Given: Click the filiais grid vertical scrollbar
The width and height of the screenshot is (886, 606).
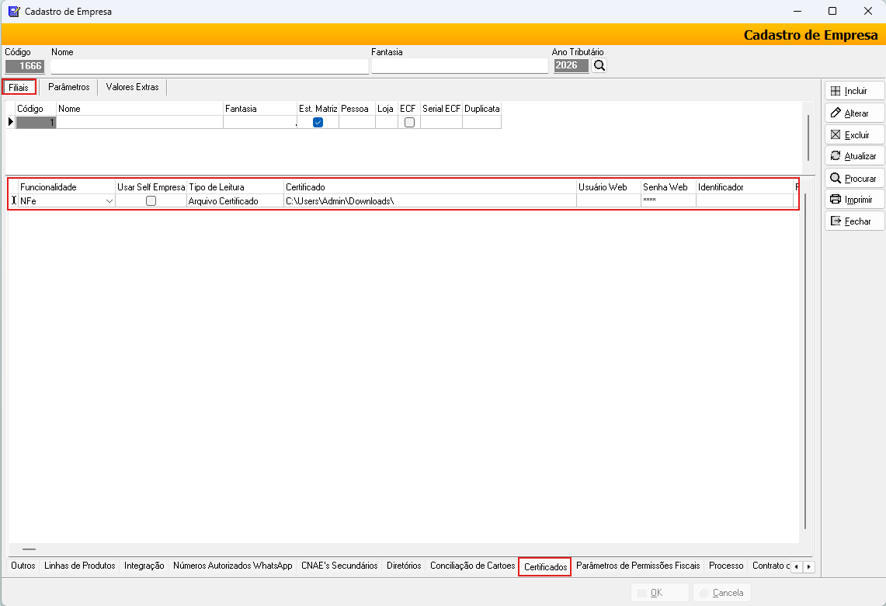Looking at the screenshot, I should pos(809,137).
